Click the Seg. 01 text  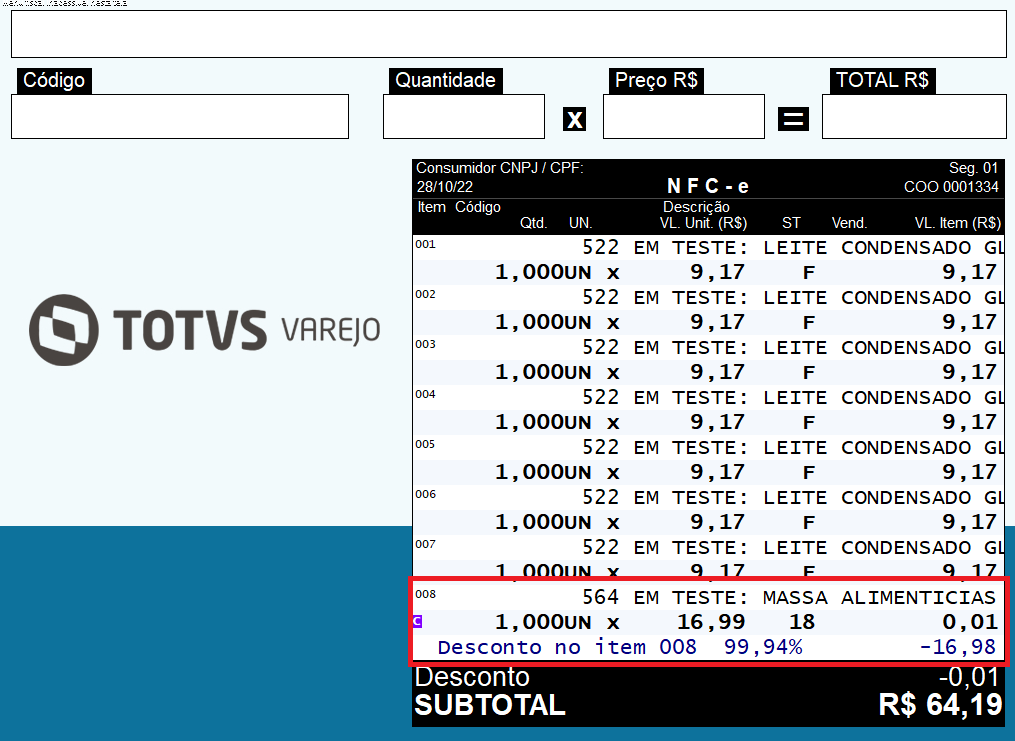[x=974, y=168]
